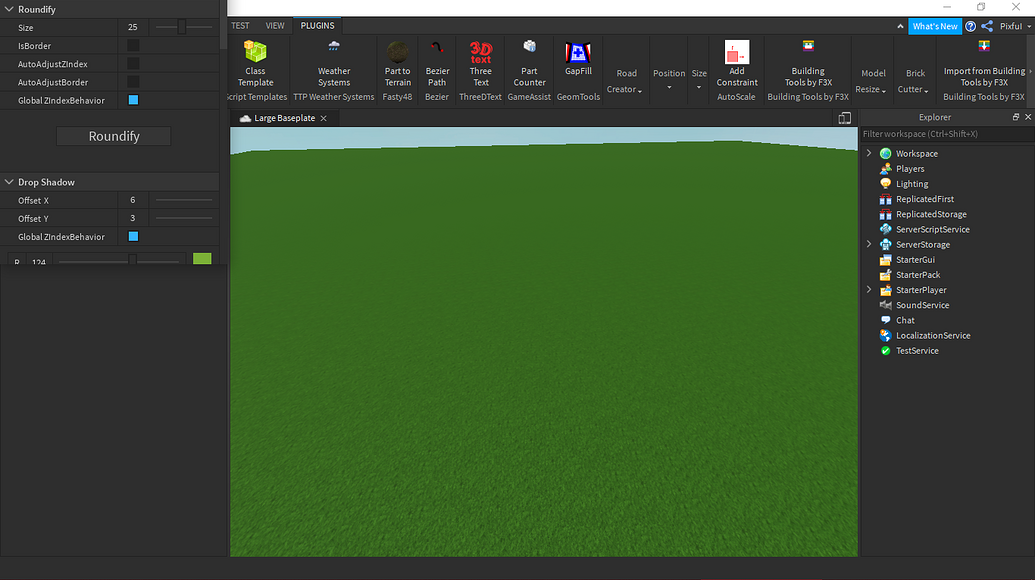Select SoundService in the Explorer
The width and height of the screenshot is (1035, 580).
pyautogui.click(x=922, y=306)
